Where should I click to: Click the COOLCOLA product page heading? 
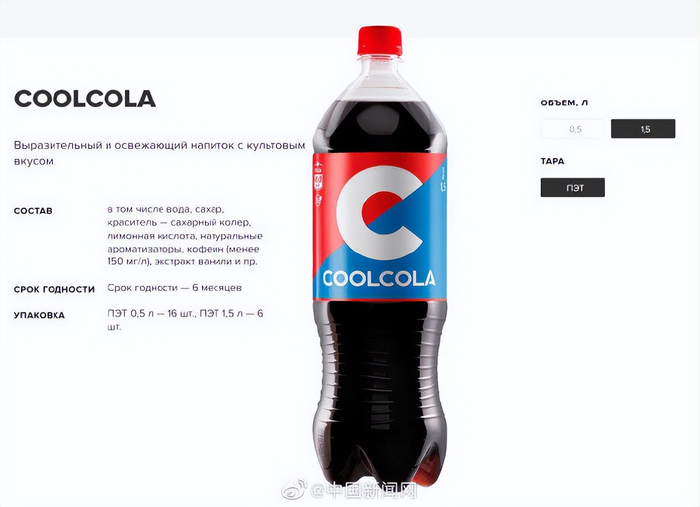[85, 99]
